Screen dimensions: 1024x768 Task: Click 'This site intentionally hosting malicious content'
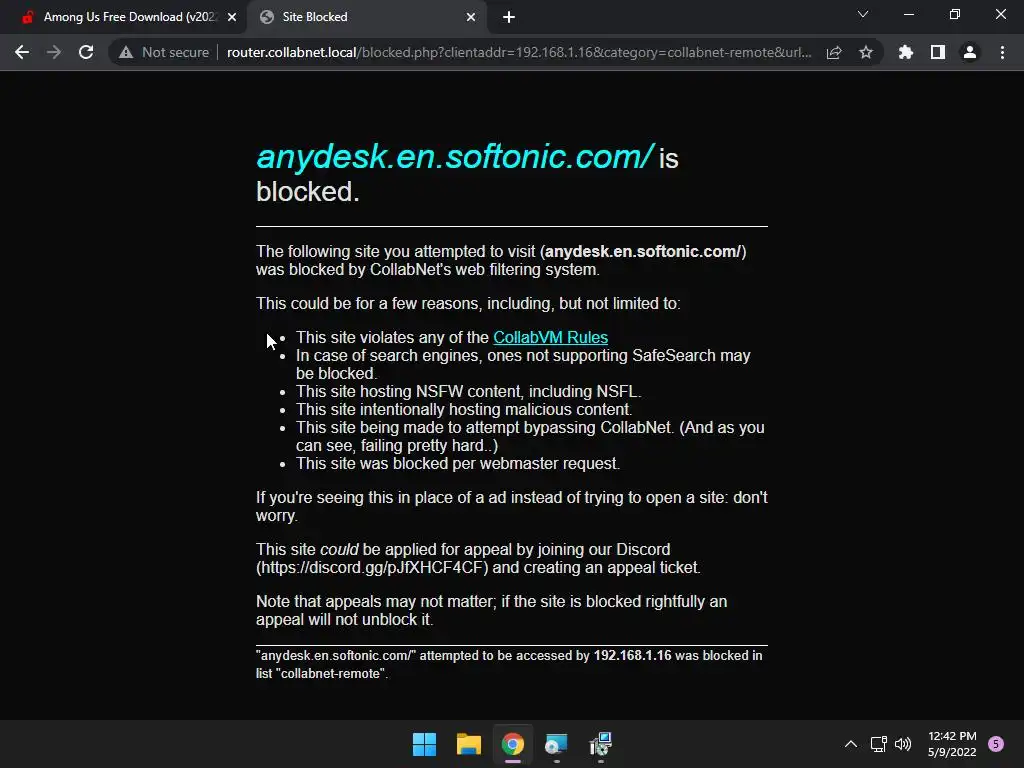tap(464, 409)
